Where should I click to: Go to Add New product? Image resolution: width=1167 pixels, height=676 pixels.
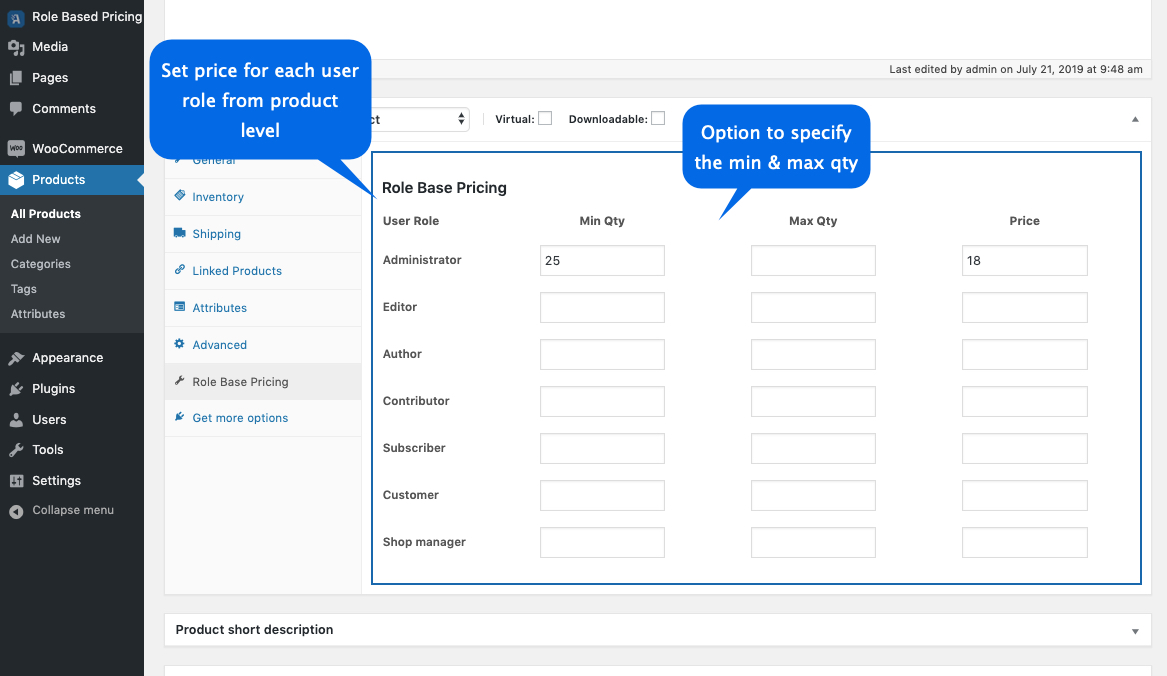(36, 239)
